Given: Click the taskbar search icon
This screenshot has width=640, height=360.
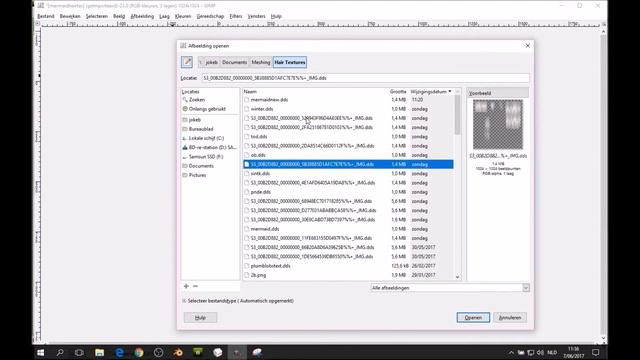Looking at the screenshot, I should coord(60,353).
